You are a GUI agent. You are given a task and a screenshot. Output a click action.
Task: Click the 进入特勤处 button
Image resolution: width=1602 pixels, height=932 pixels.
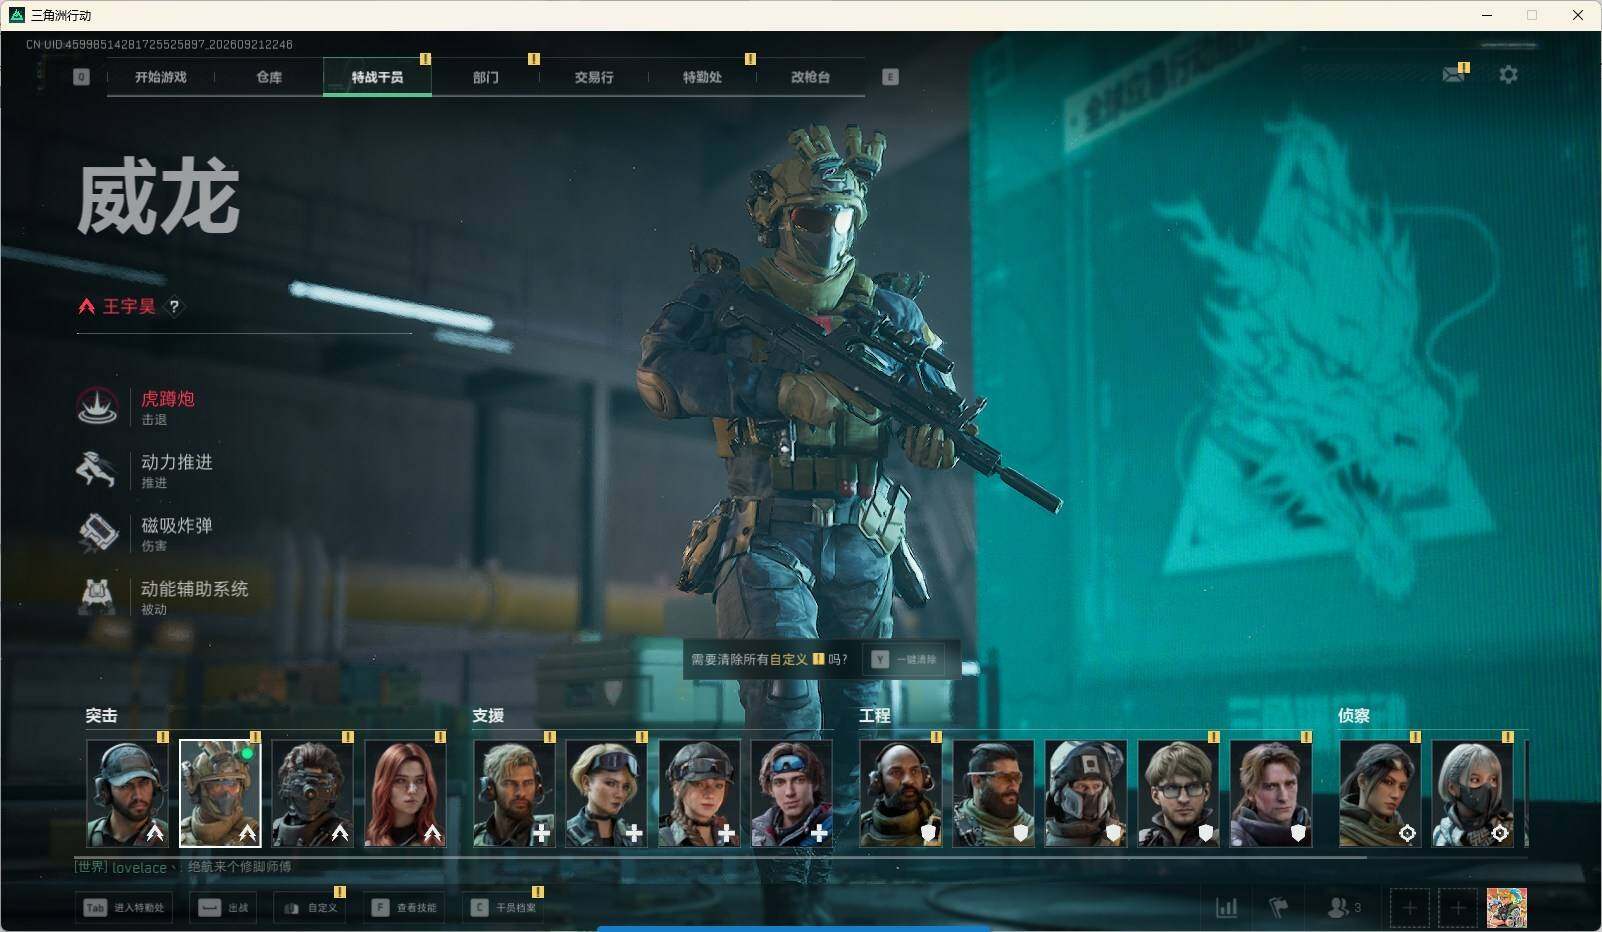pyautogui.click(x=125, y=908)
